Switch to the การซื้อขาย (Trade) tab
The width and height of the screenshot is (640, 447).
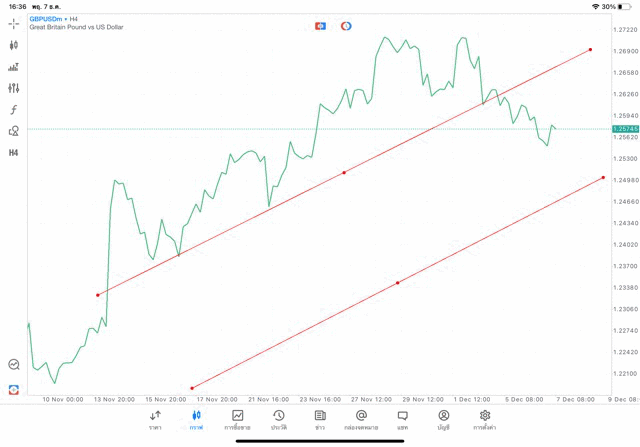pyautogui.click(x=238, y=419)
